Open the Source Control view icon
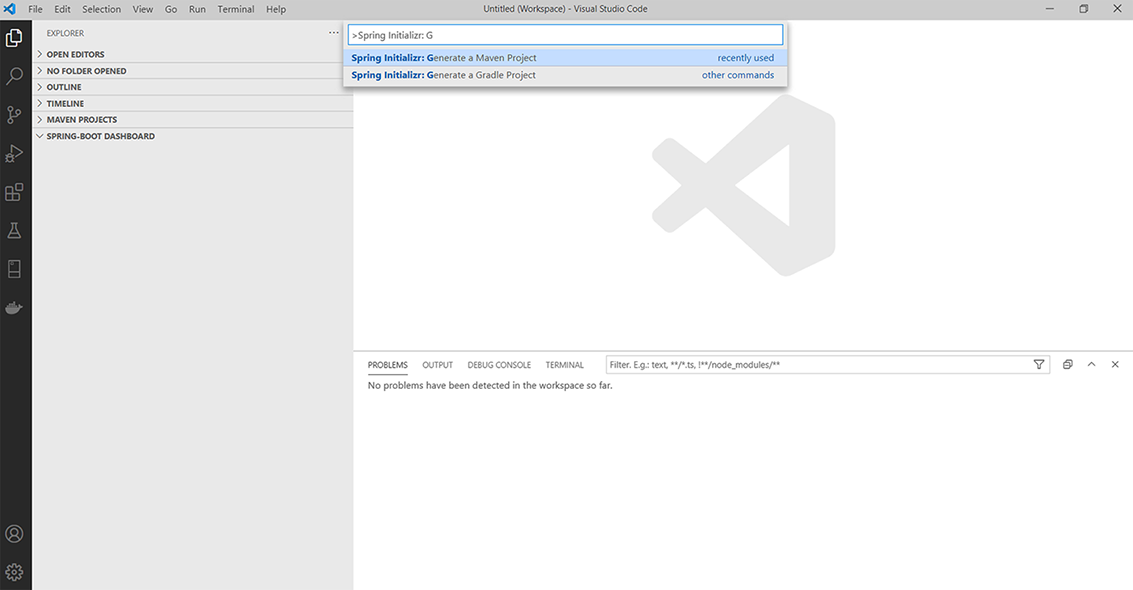The height and width of the screenshot is (590, 1133). click(15, 115)
